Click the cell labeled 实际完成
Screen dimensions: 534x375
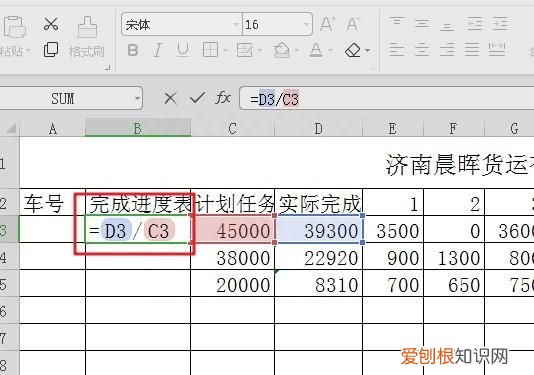(x=318, y=202)
